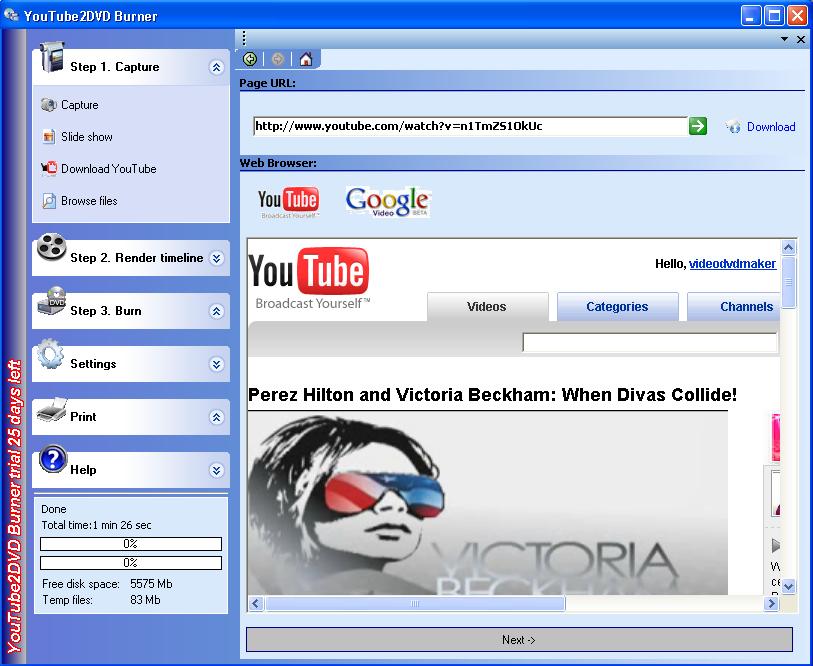The width and height of the screenshot is (813, 666).
Task: Click the blue question mark Help icon
Action: pyautogui.click(x=52, y=460)
